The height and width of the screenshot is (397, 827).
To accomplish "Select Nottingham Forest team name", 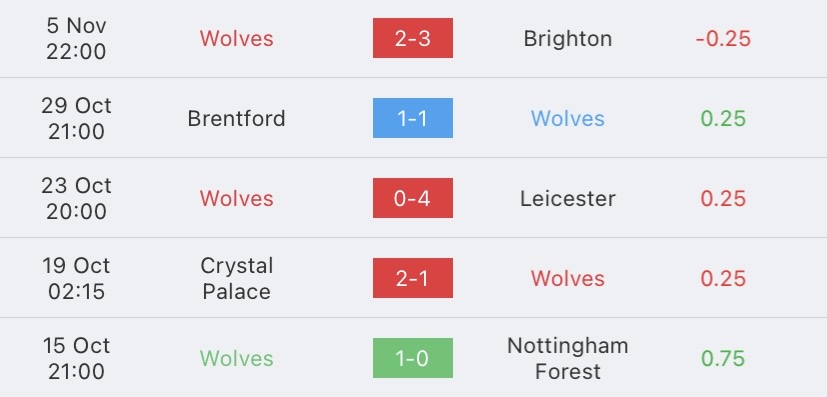I will 568,359.
